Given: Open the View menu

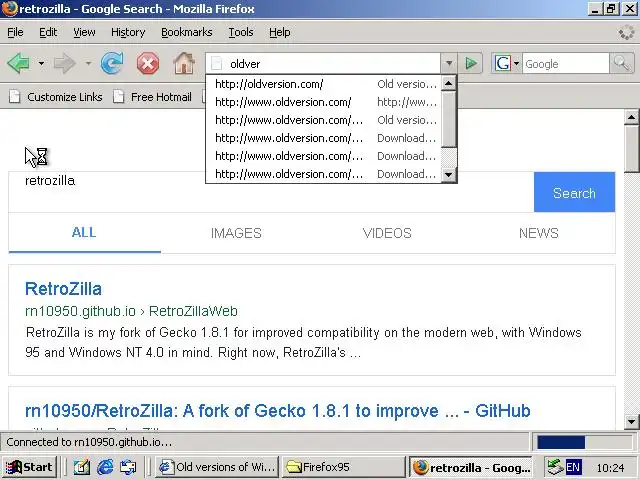Looking at the screenshot, I should pyautogui.click(x=84, y=32).
